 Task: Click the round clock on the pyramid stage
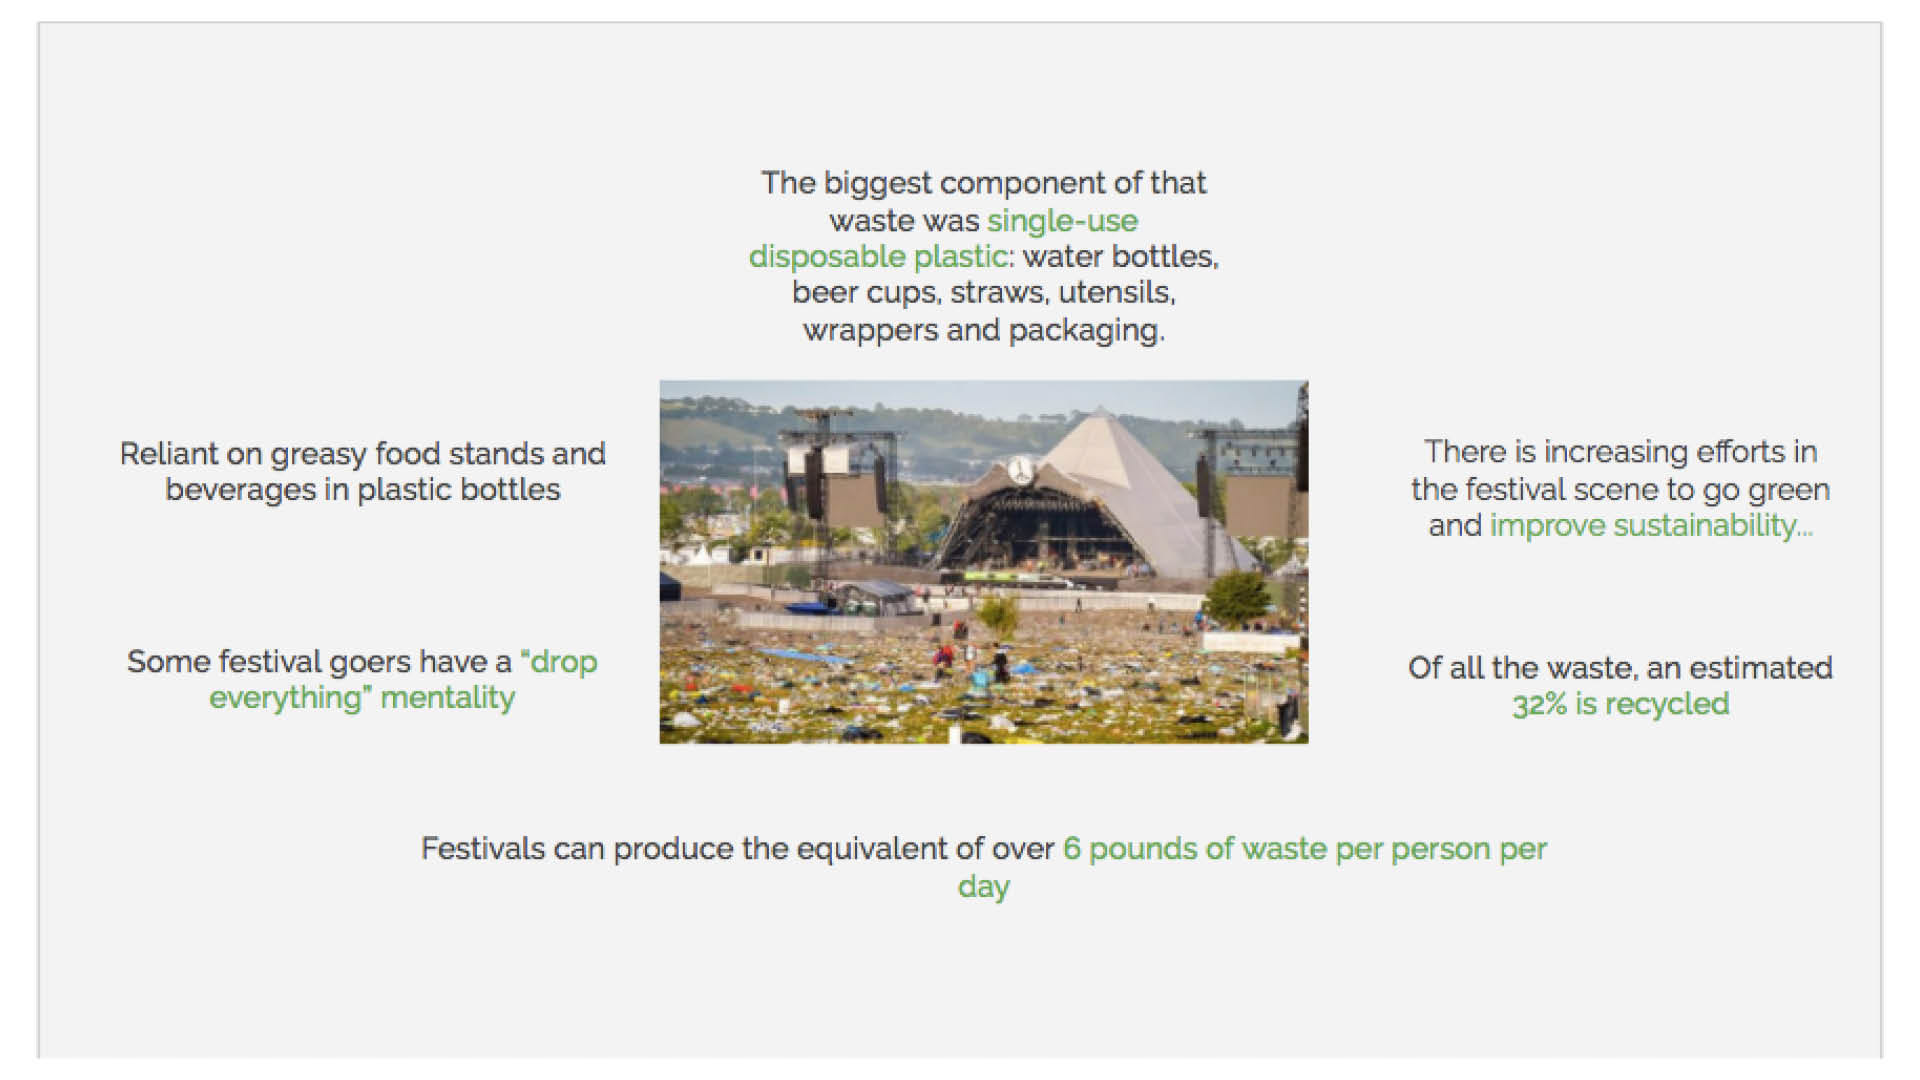(x=1020, y=469)
